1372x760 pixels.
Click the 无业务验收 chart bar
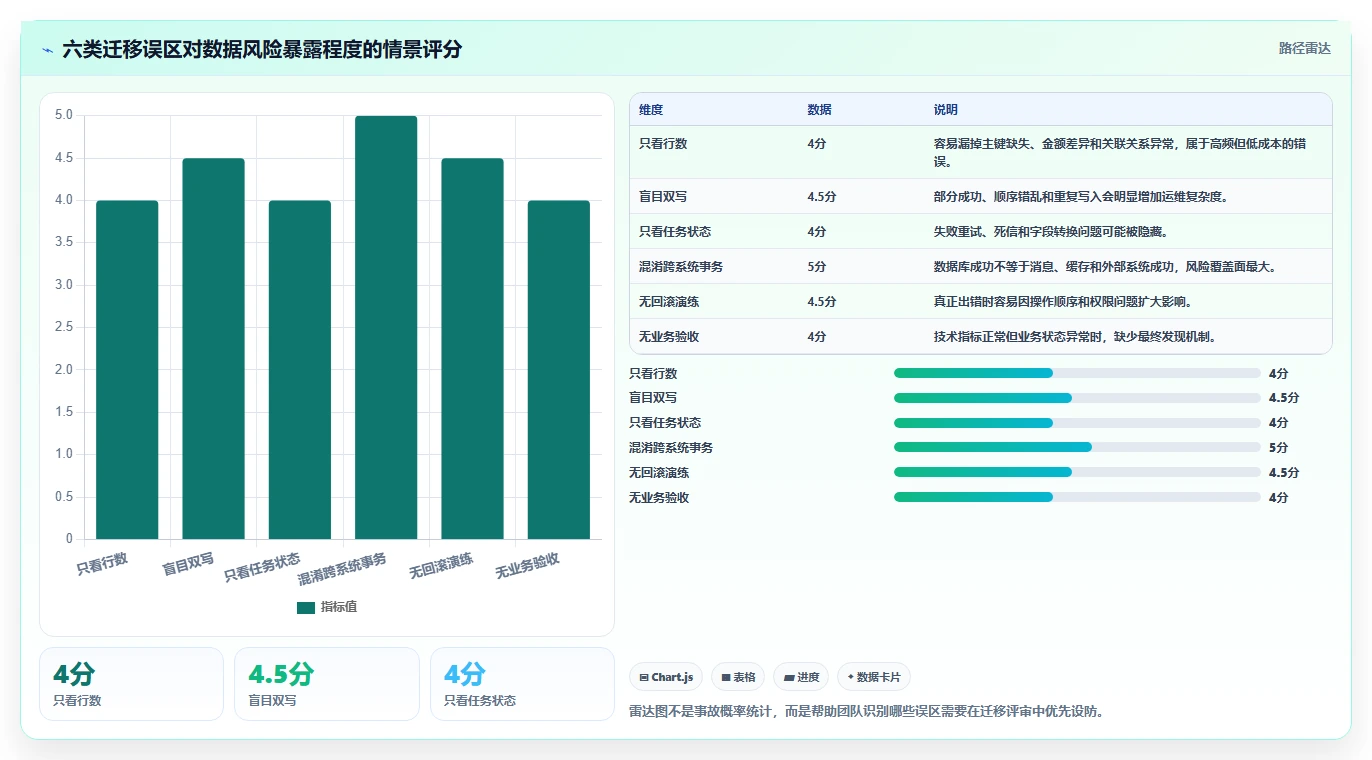tap(558, 370)
